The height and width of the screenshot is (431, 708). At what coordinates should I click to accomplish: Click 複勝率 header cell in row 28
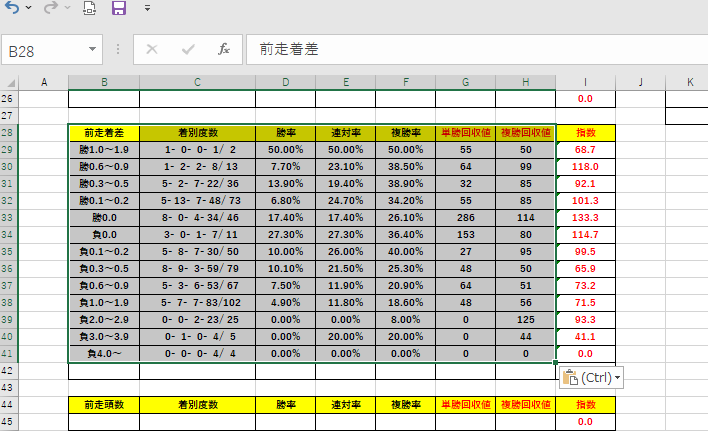(405, 133)
